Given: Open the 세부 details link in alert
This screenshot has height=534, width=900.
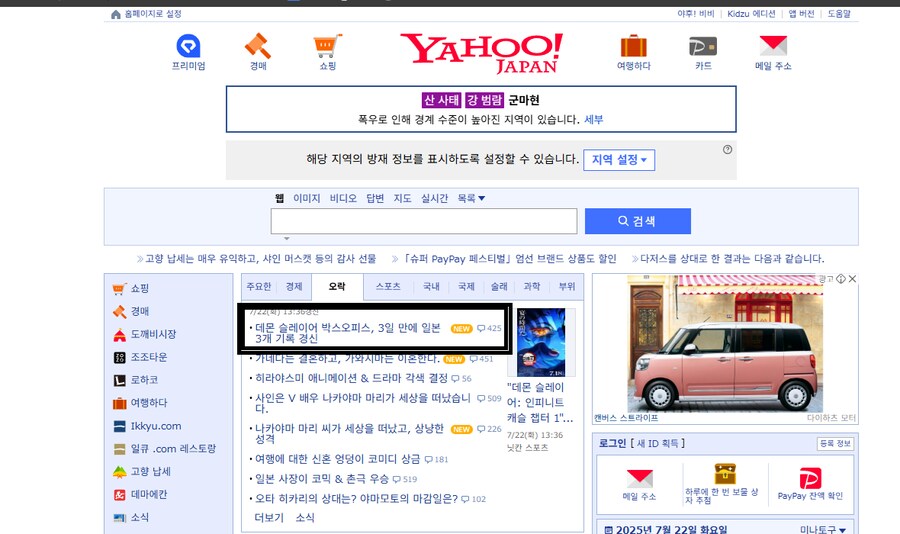Looking at the screenshot, I should (x=593, y=119).
